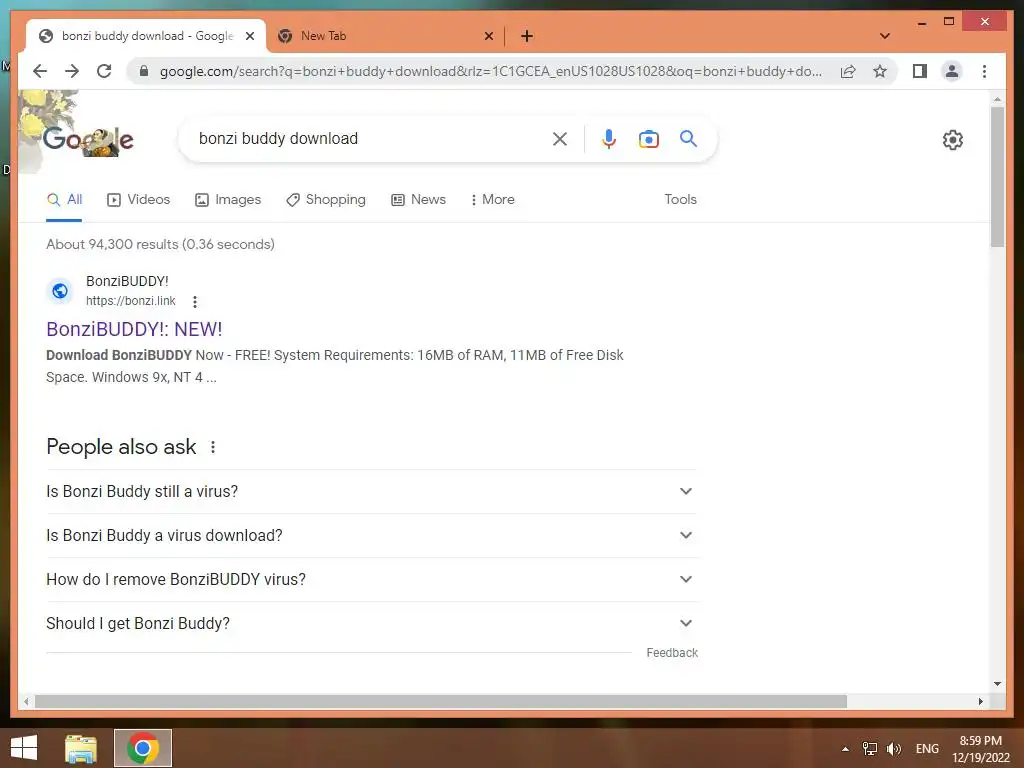
Task: Switch to Shopping results
Action: point(326,199)
